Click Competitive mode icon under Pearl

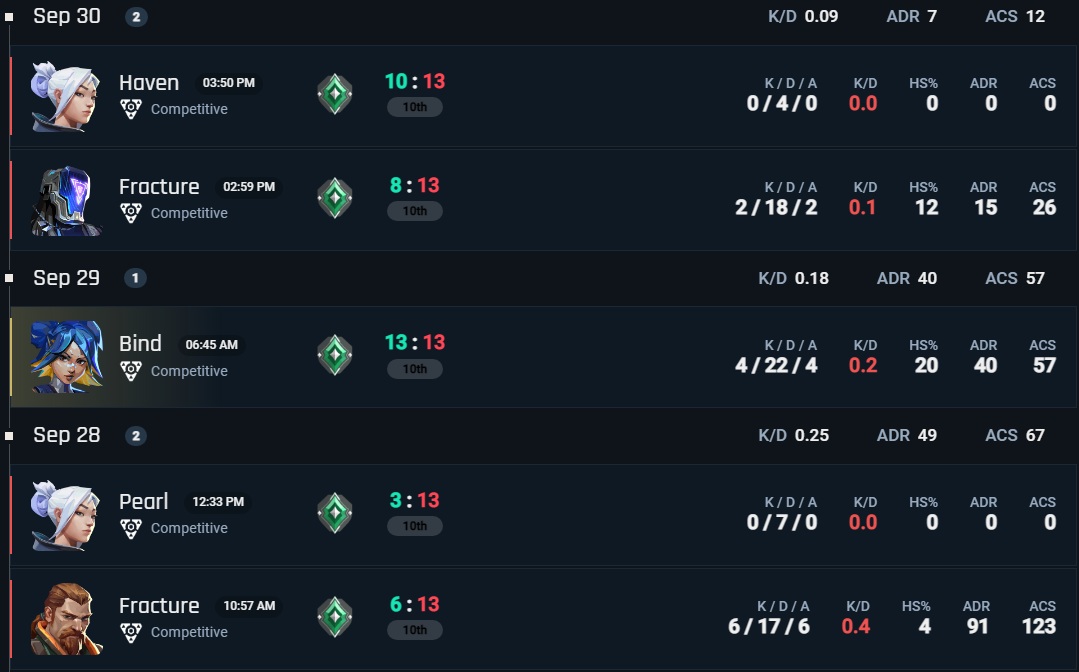click(x=130, y=527)
